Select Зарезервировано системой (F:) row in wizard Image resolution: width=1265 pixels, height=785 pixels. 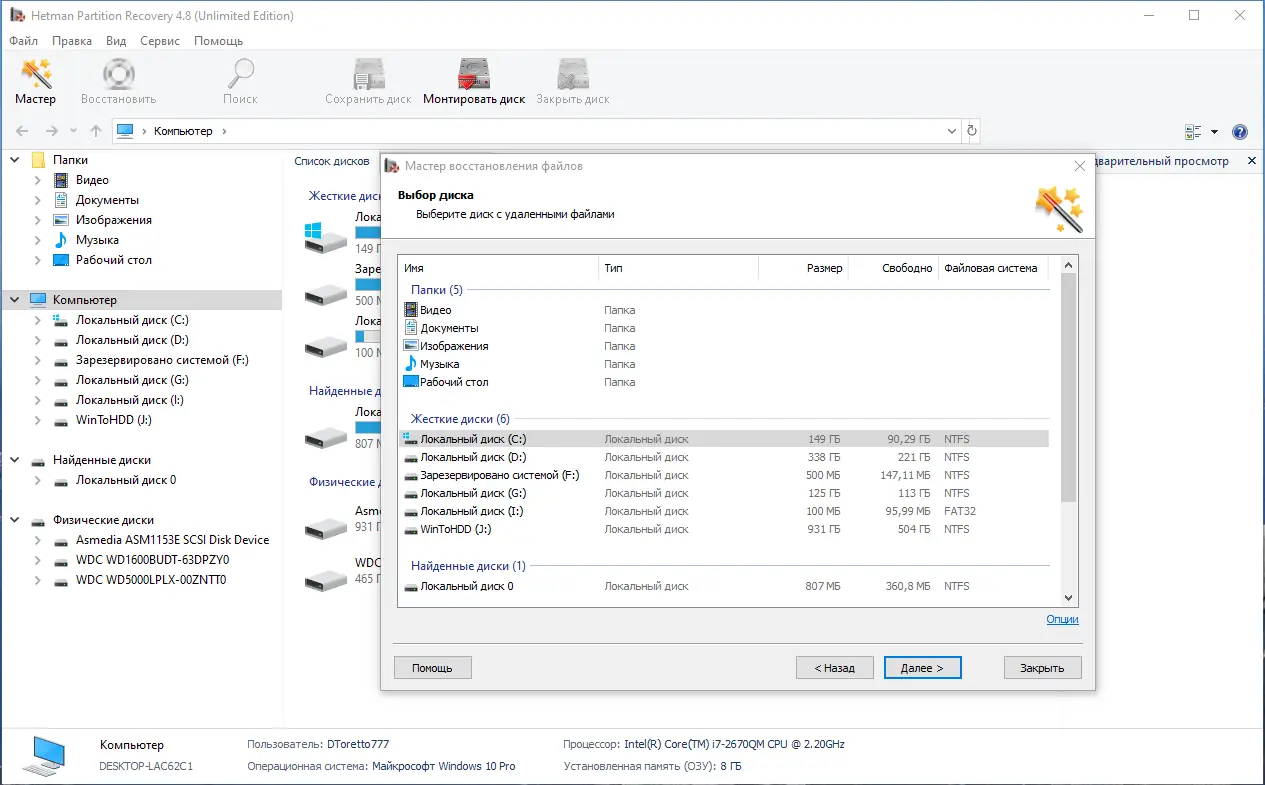coord(724,475)
